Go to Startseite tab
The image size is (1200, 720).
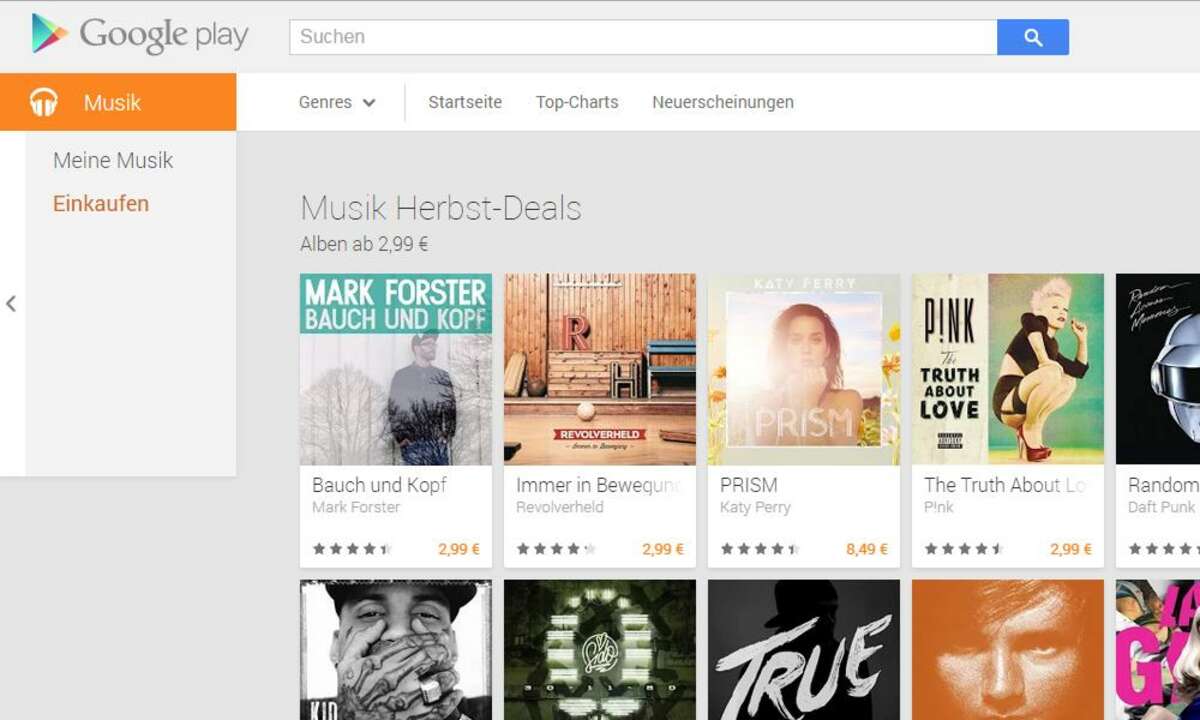click(x=465, y=102)
